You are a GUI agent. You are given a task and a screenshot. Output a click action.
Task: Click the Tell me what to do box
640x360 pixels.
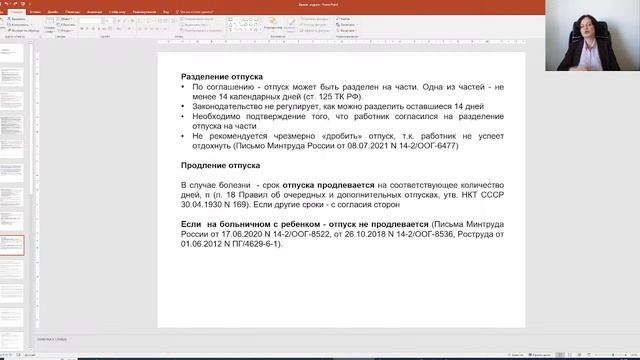195,12
